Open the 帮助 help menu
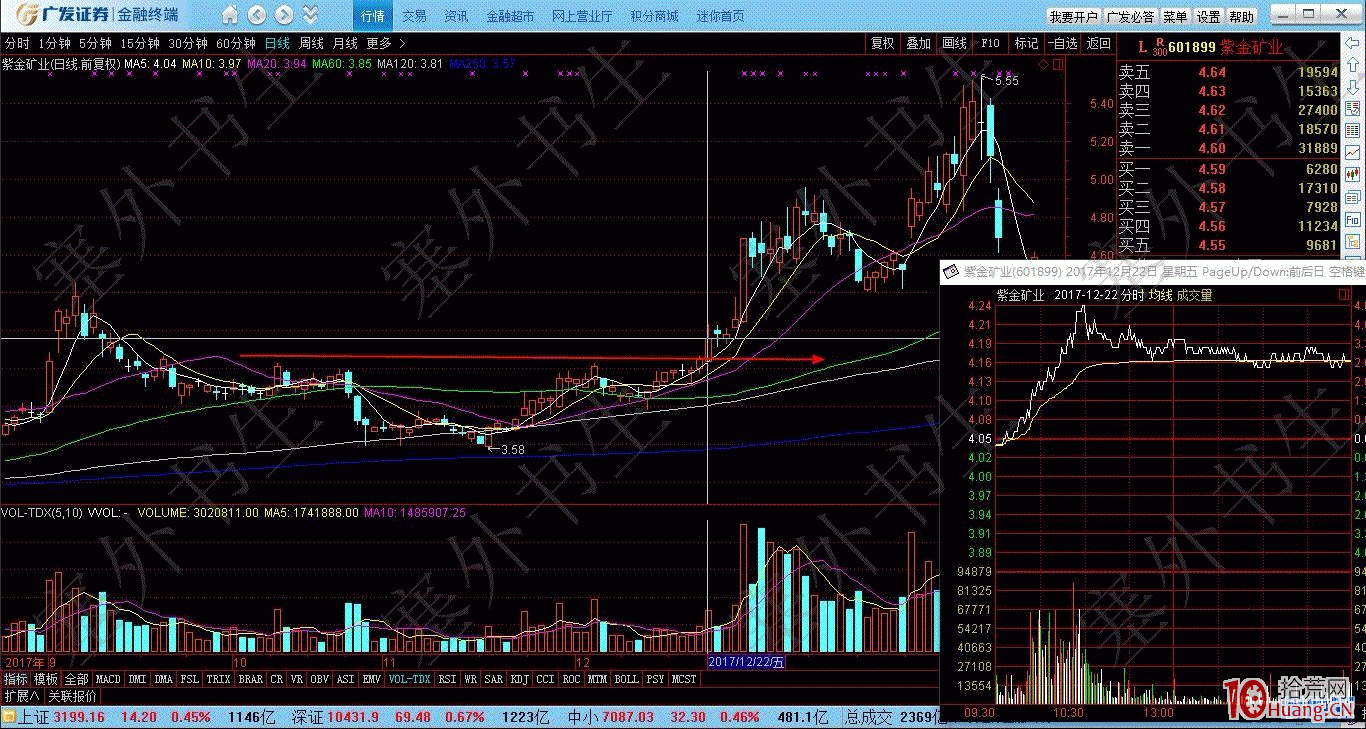The width and height of the screenshot is (1366, 729). 1242,17
